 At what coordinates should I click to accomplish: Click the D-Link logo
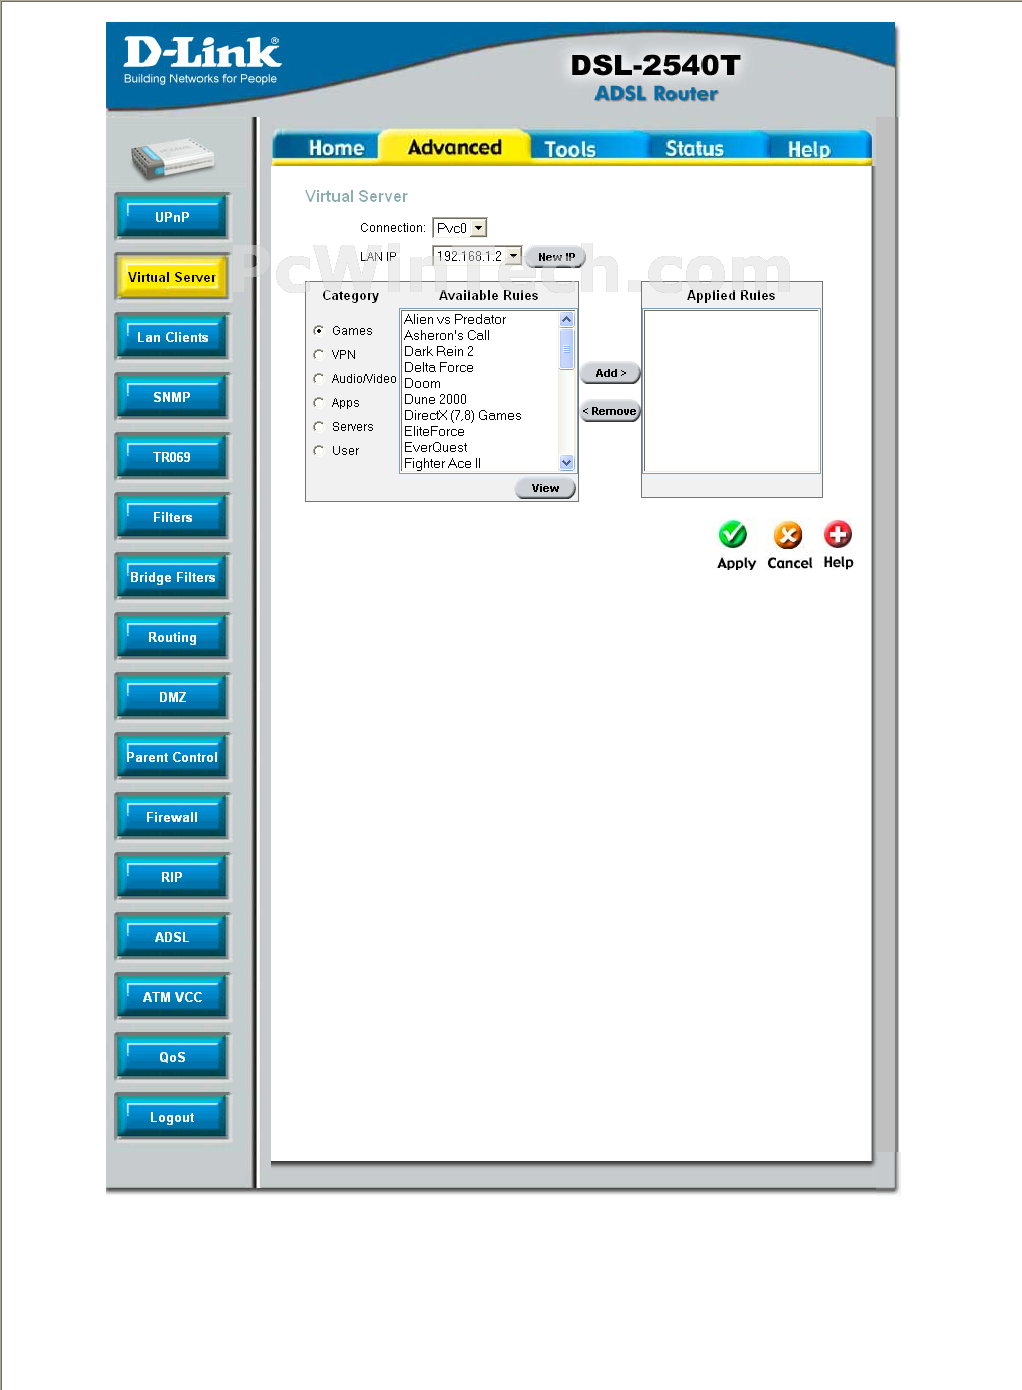202,60
